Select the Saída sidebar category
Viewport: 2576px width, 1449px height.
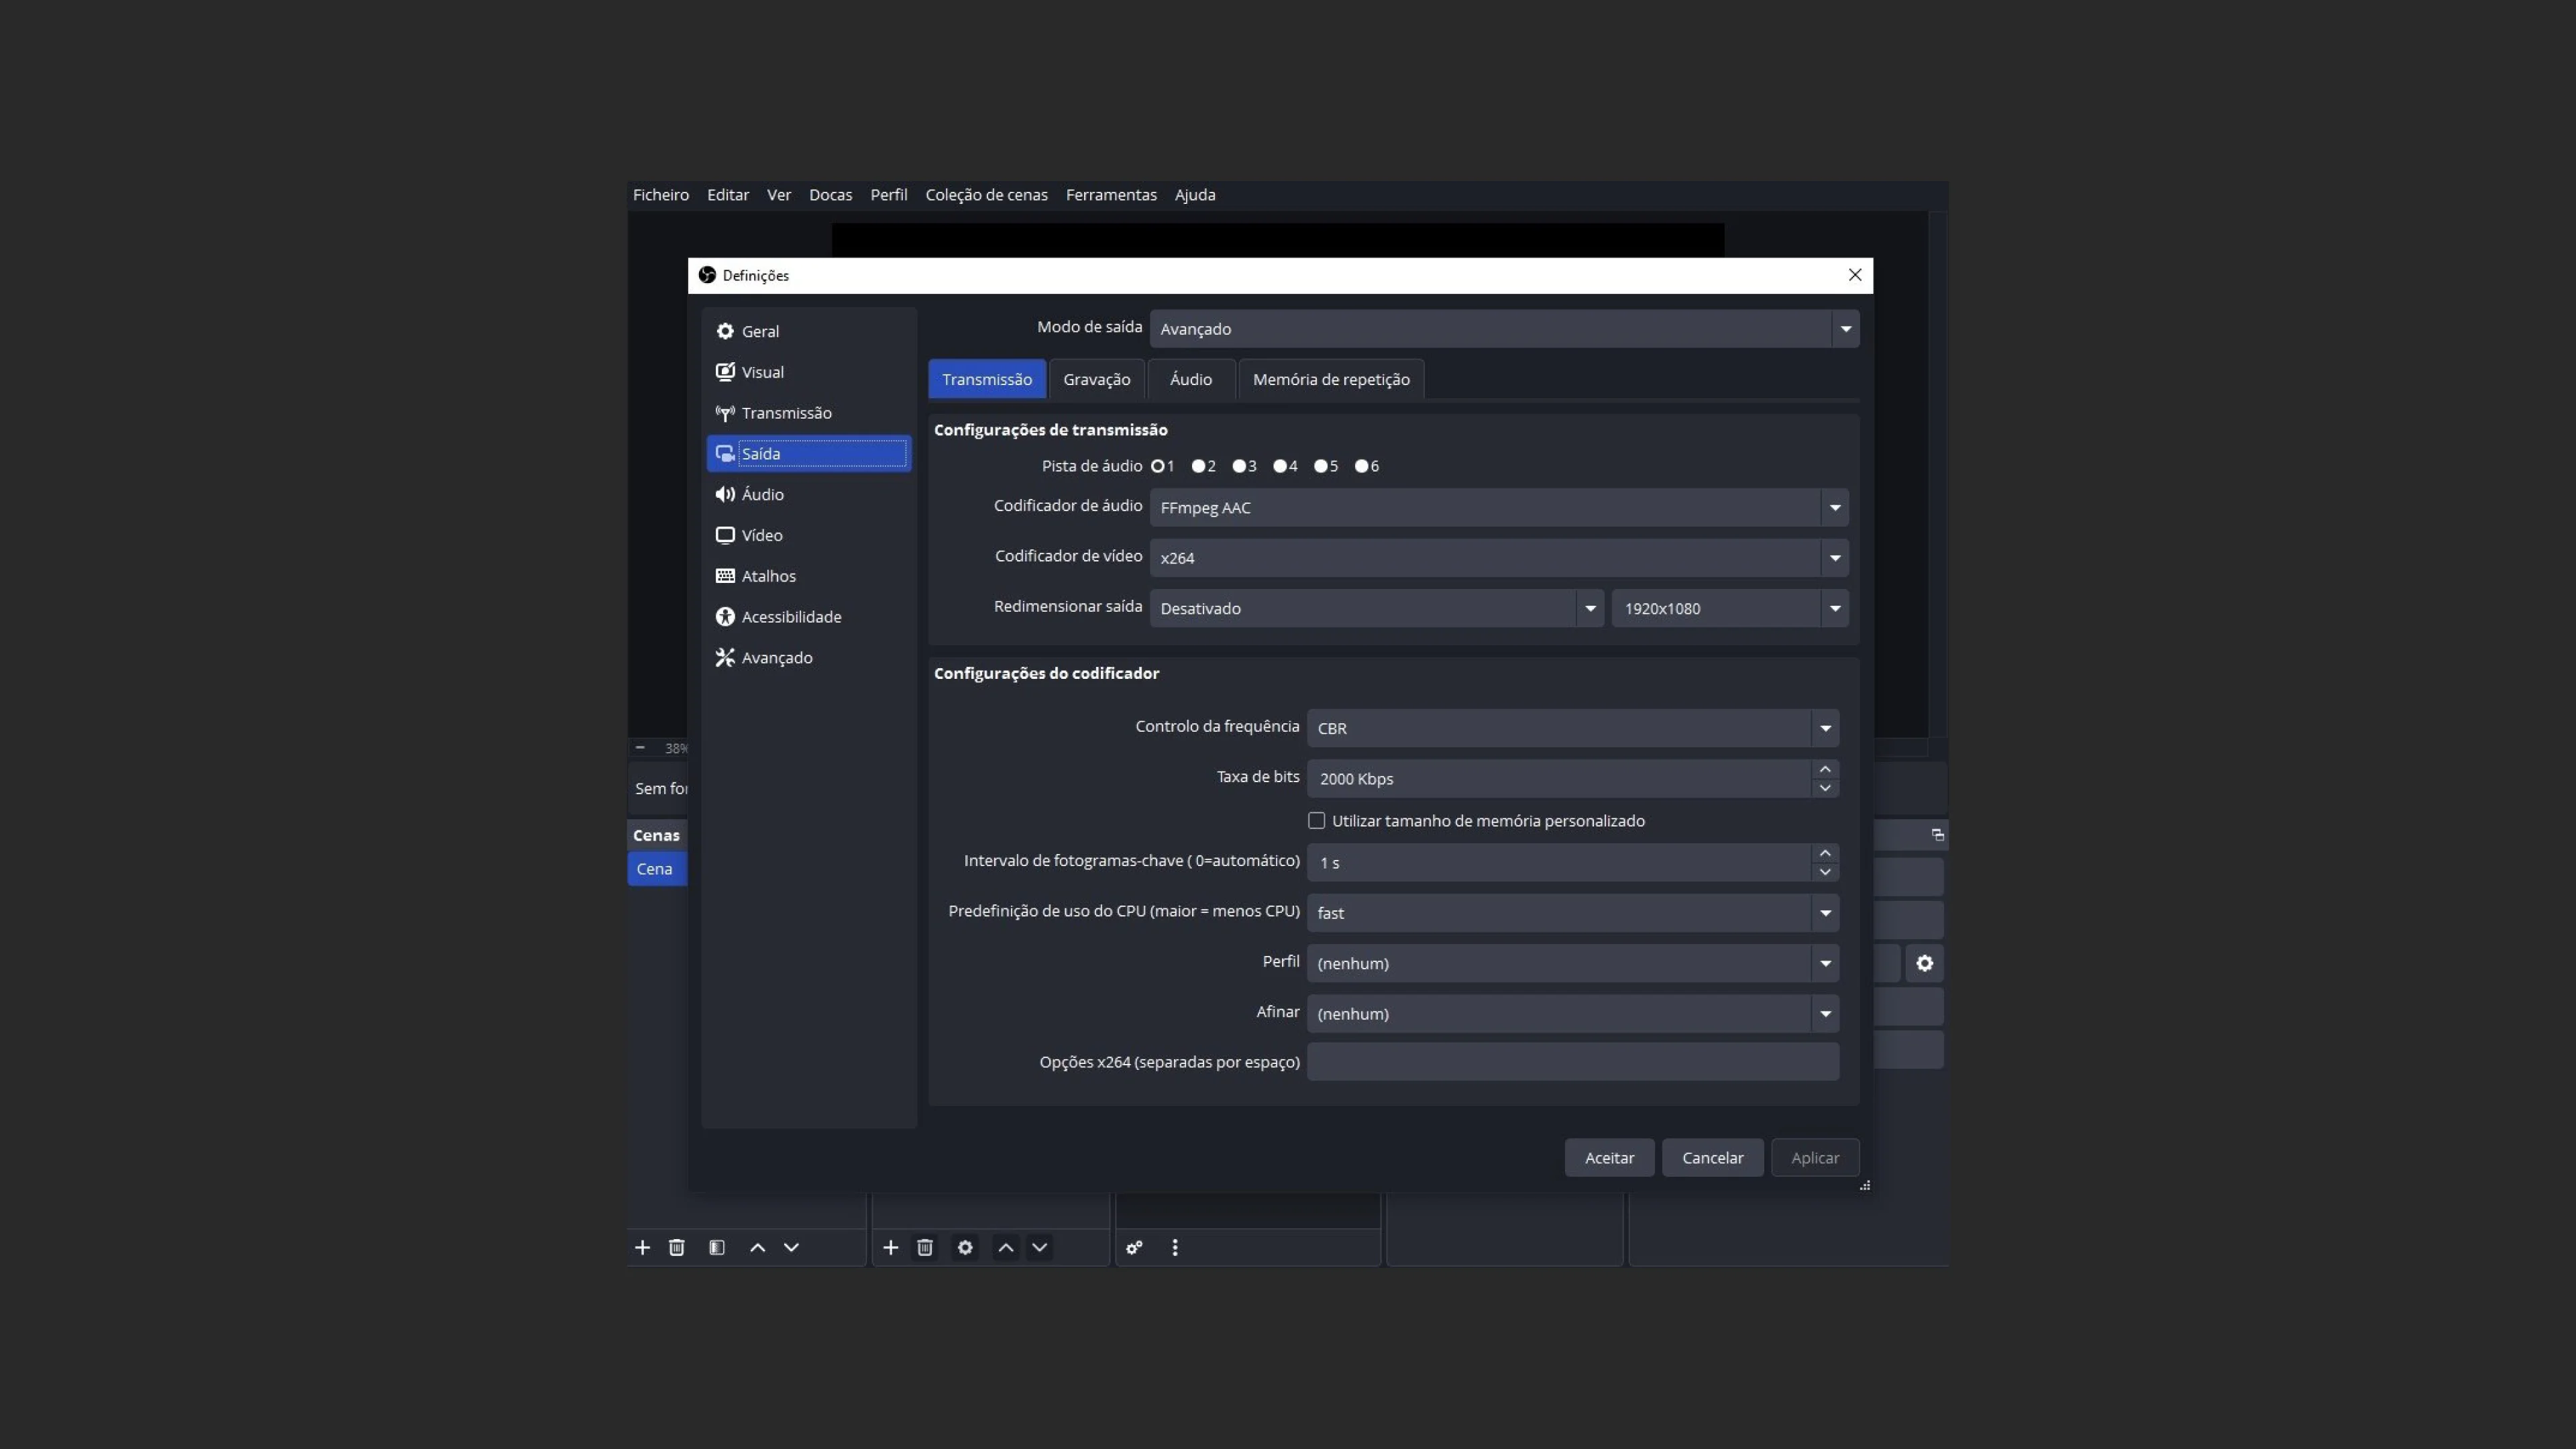tap(808, 454)
